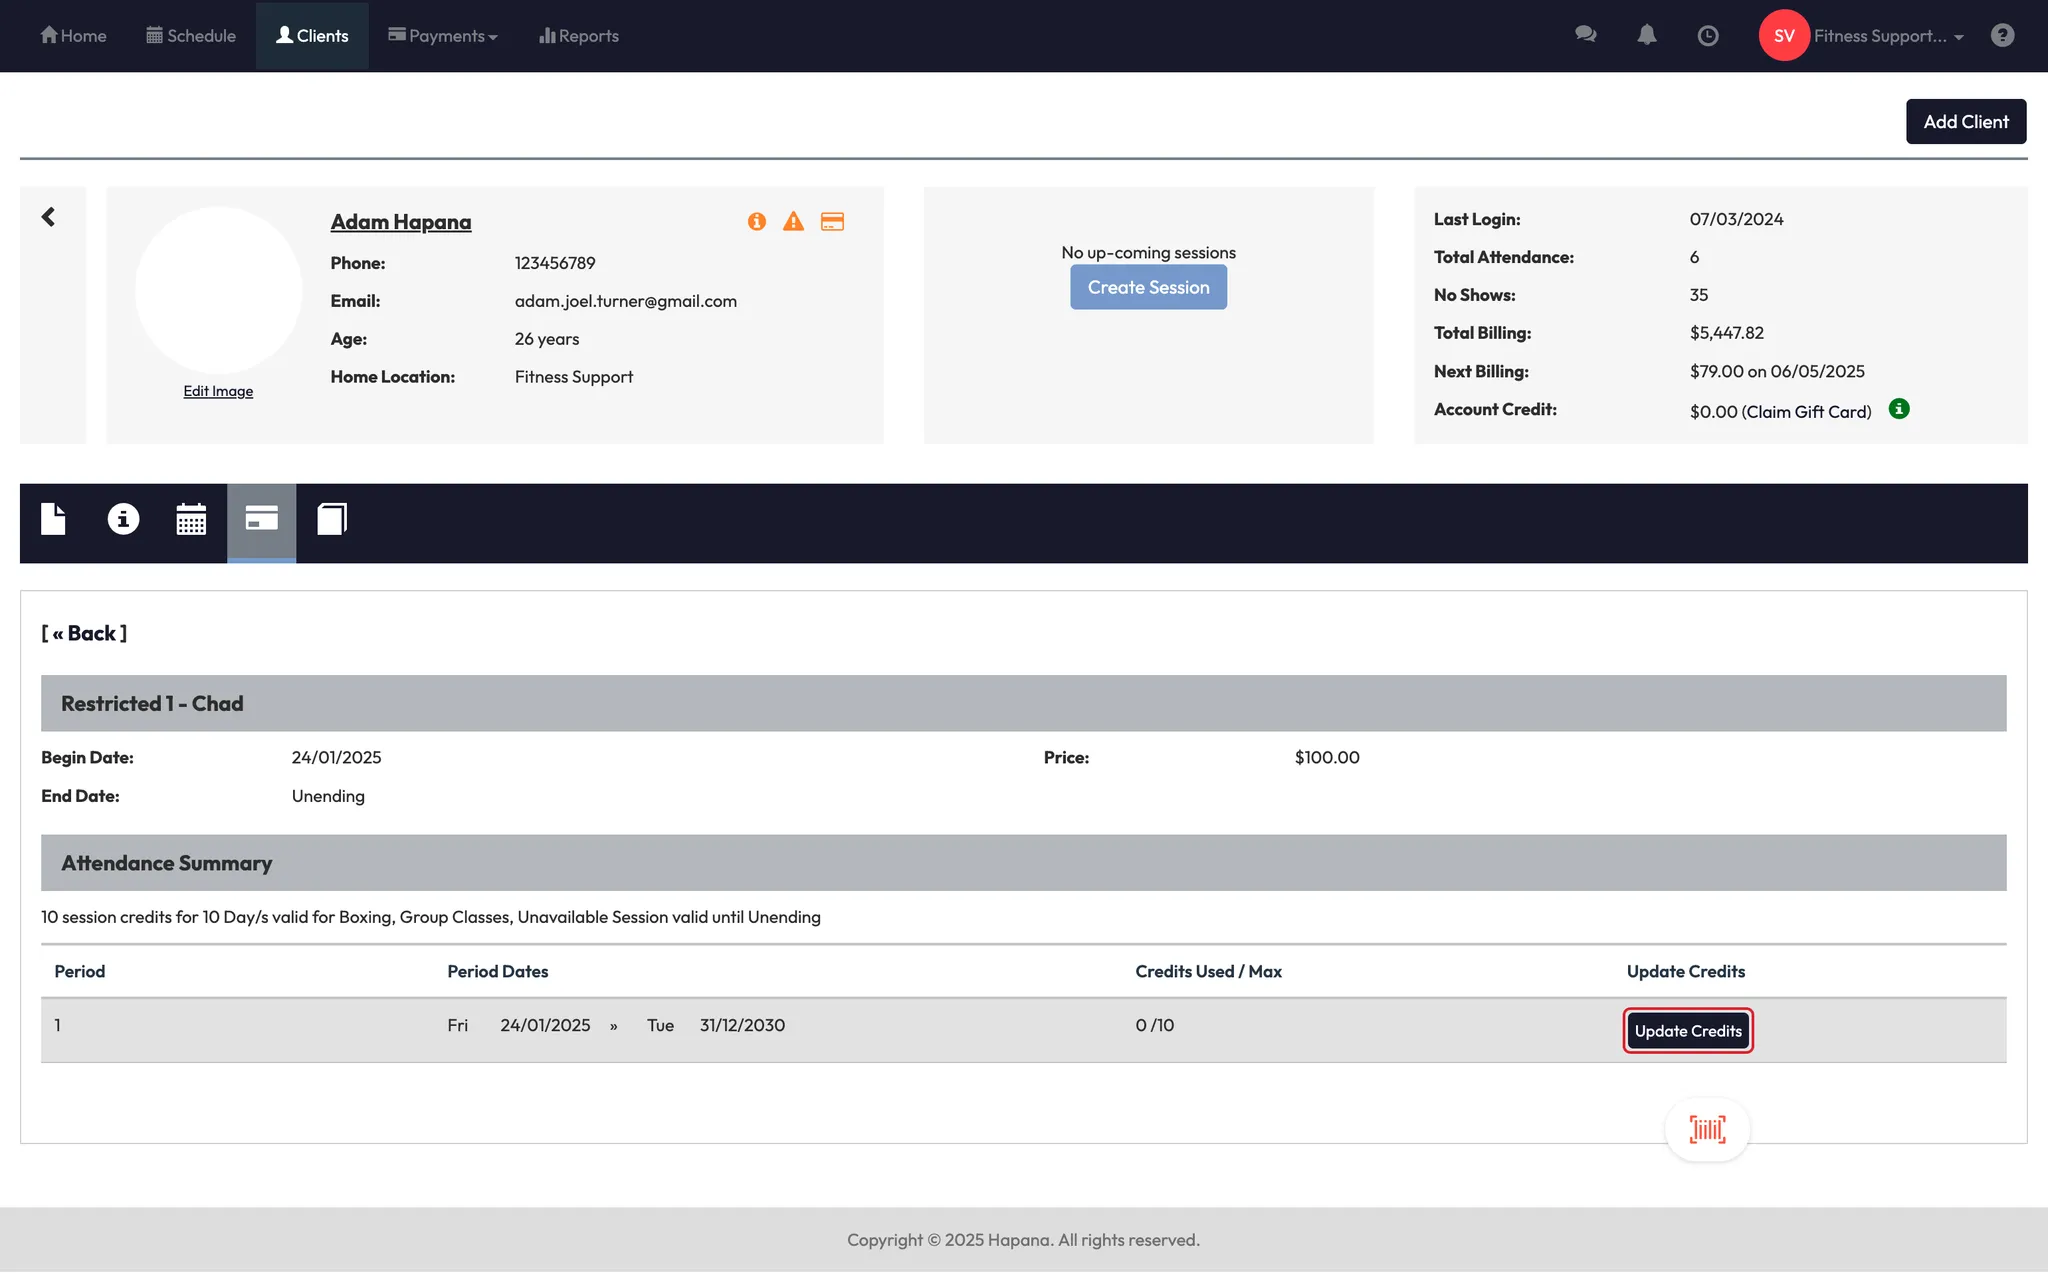Click the orange client info icon
This screenshot has width=2048, height=1273.
[x=757, y=222]
